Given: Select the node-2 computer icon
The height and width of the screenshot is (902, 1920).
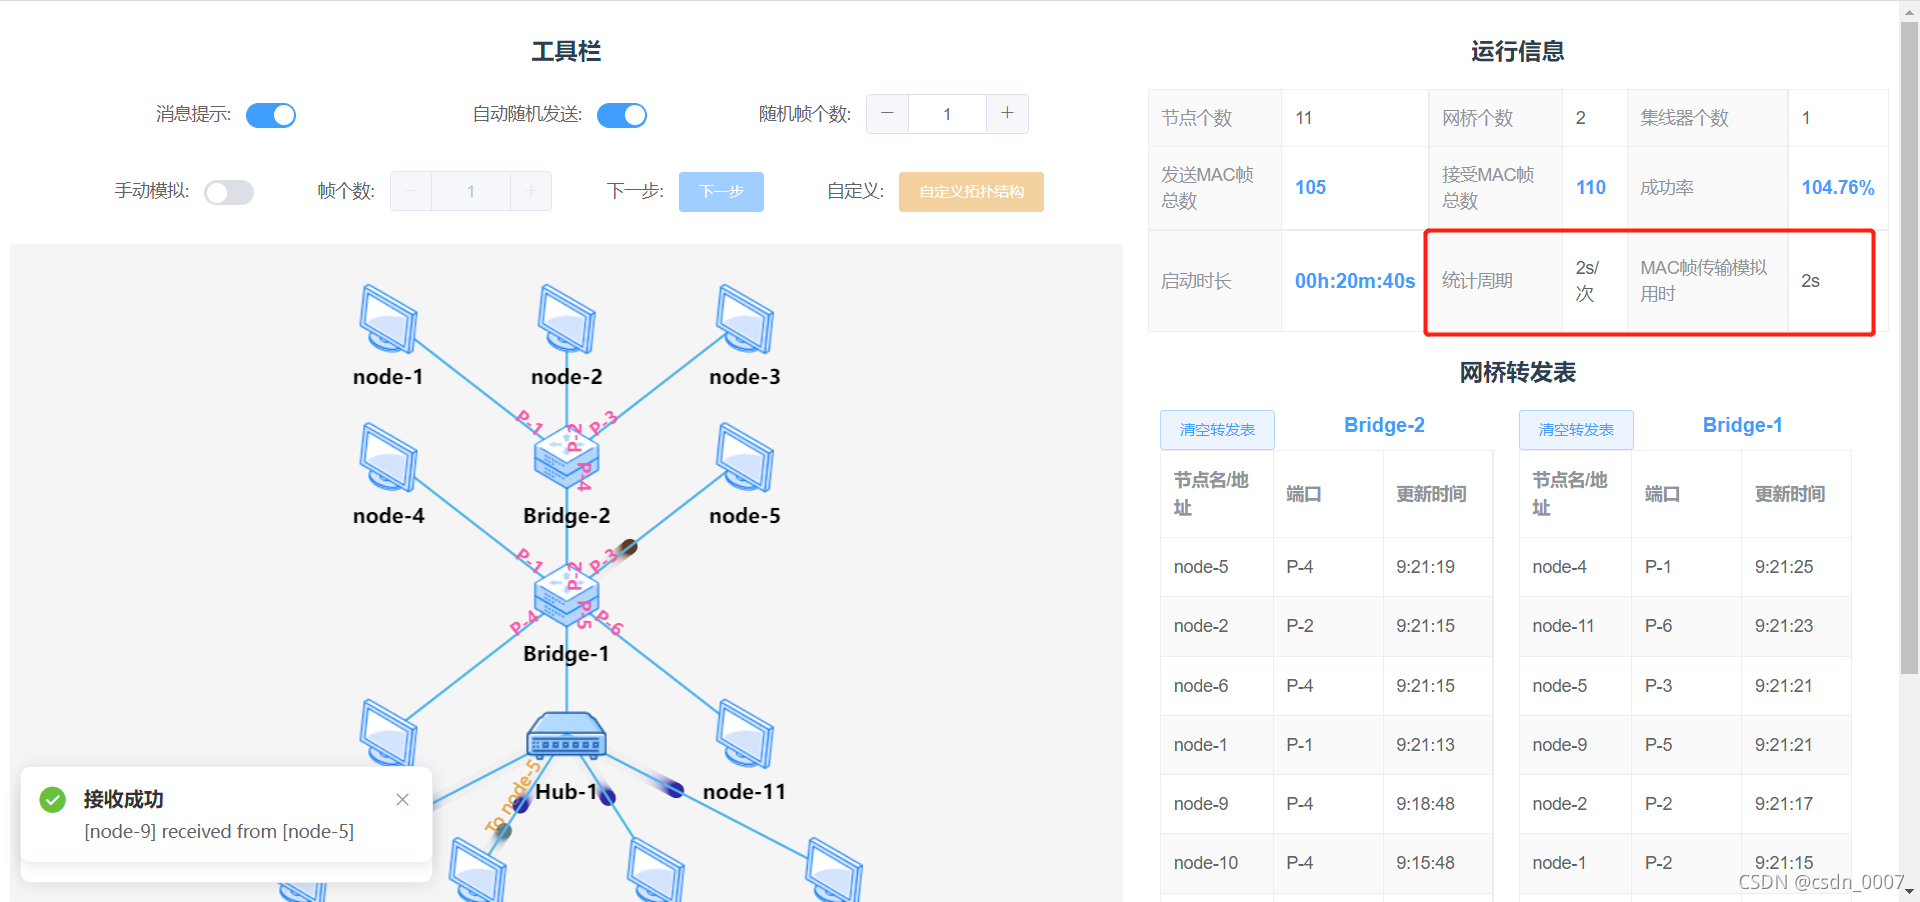Looking at the screenshot, I should click(566, 319).
